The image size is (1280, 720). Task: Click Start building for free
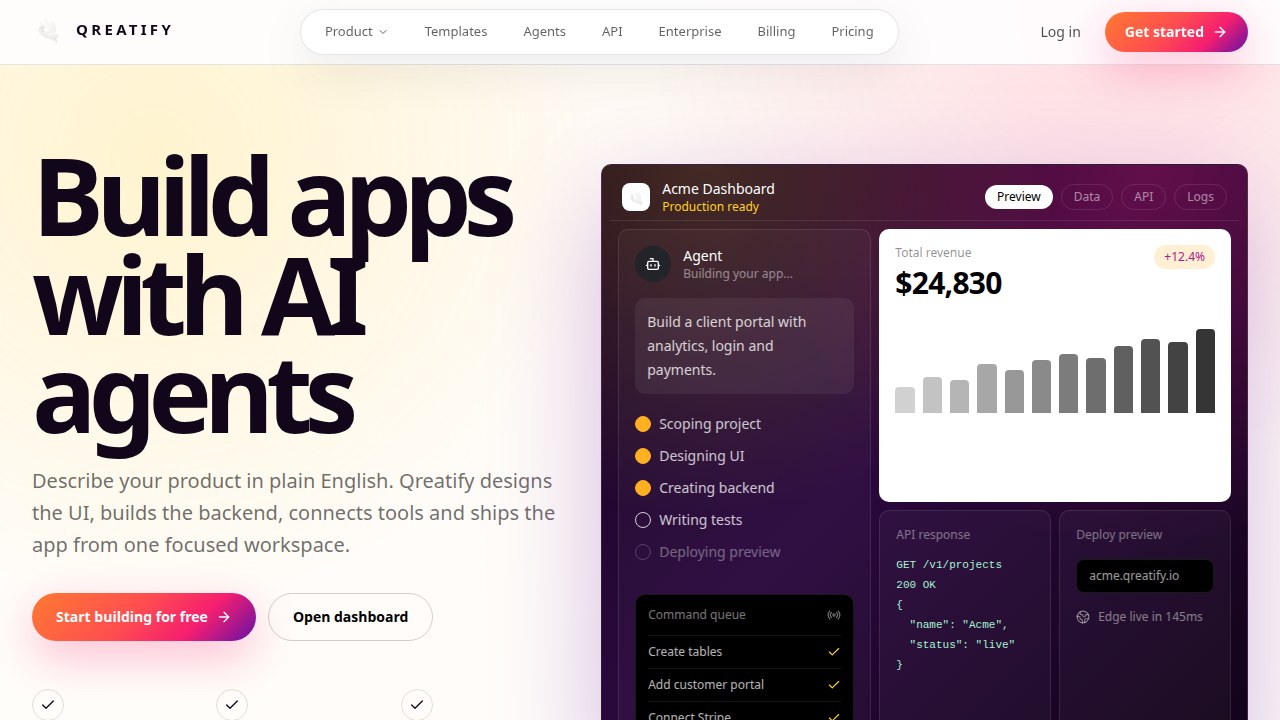point(144,617)
